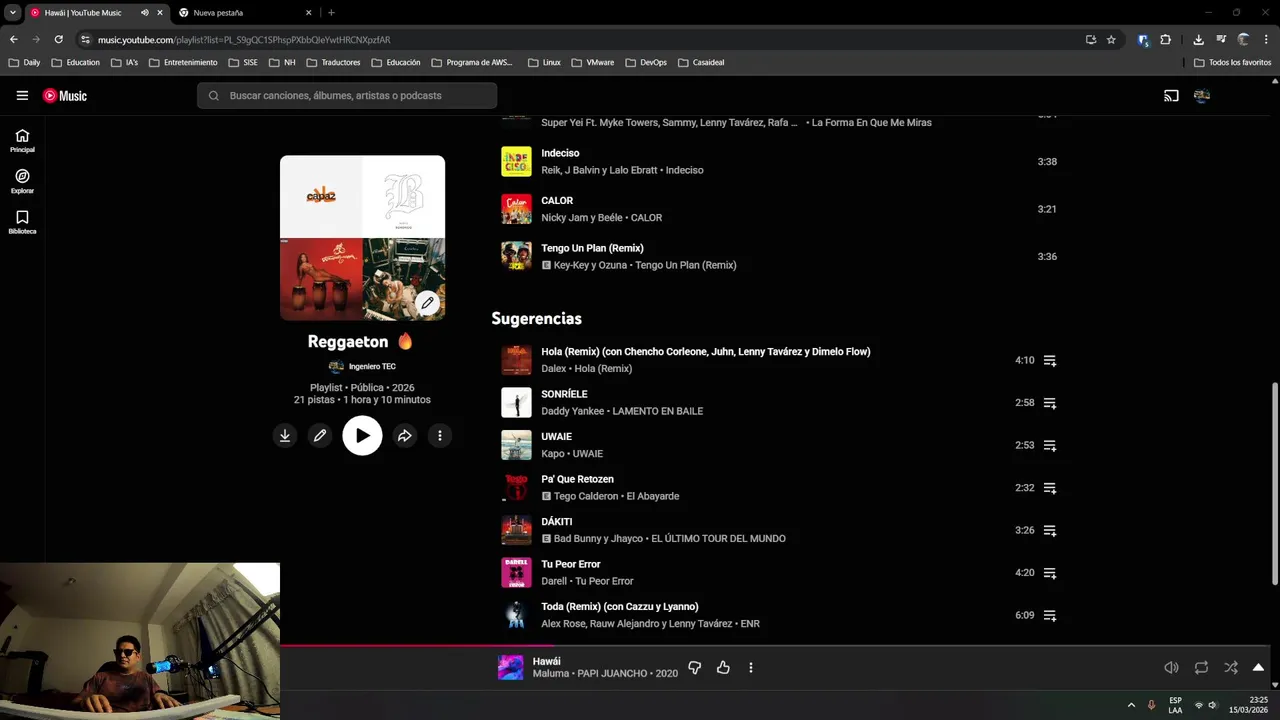Open the Education bookmarks folder
The image size is (1280, 720).
coord(76,62)
